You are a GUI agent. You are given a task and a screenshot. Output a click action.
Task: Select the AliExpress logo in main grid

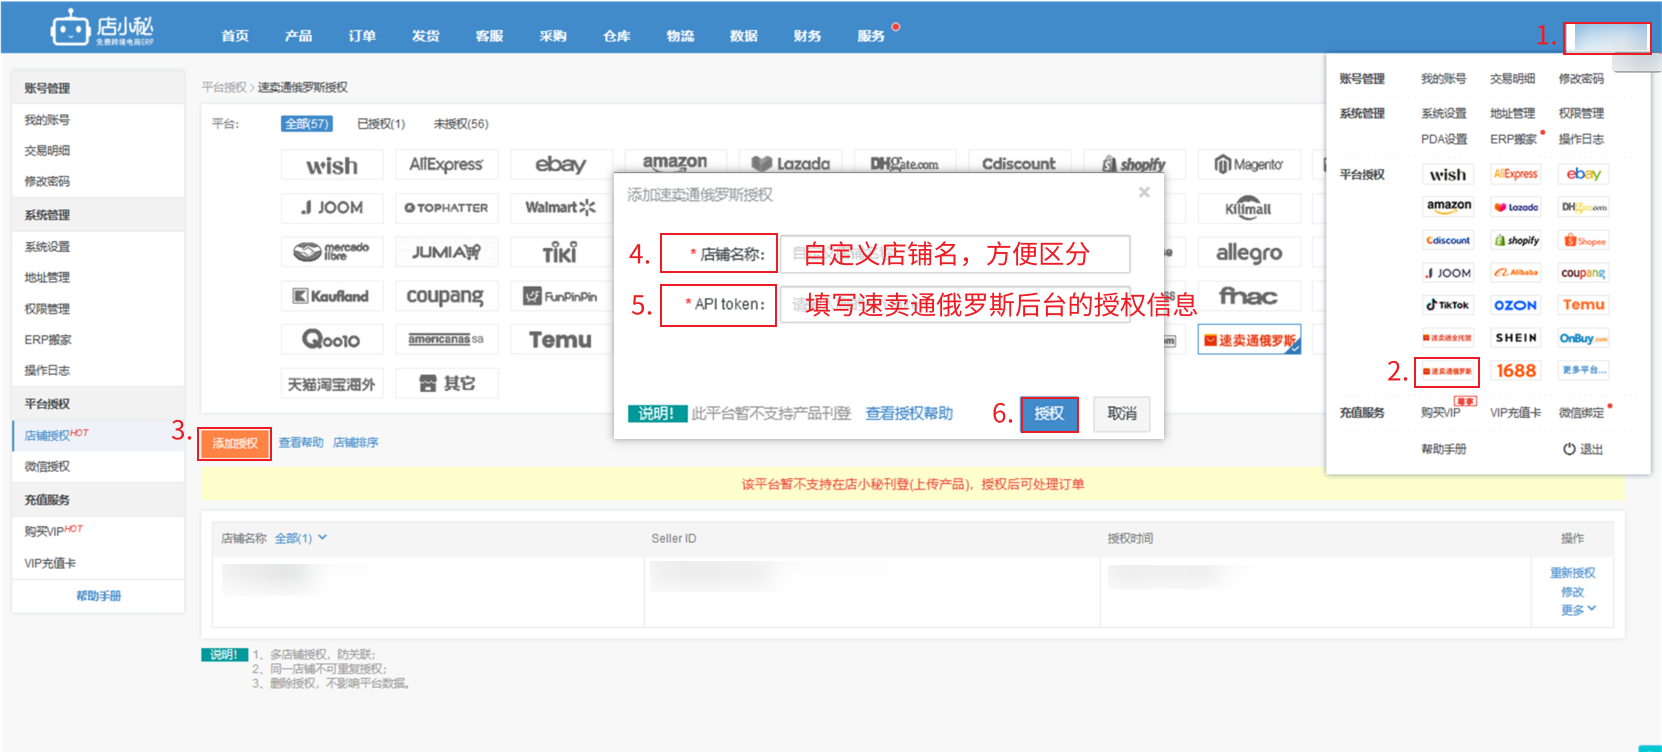pos(446,165)
